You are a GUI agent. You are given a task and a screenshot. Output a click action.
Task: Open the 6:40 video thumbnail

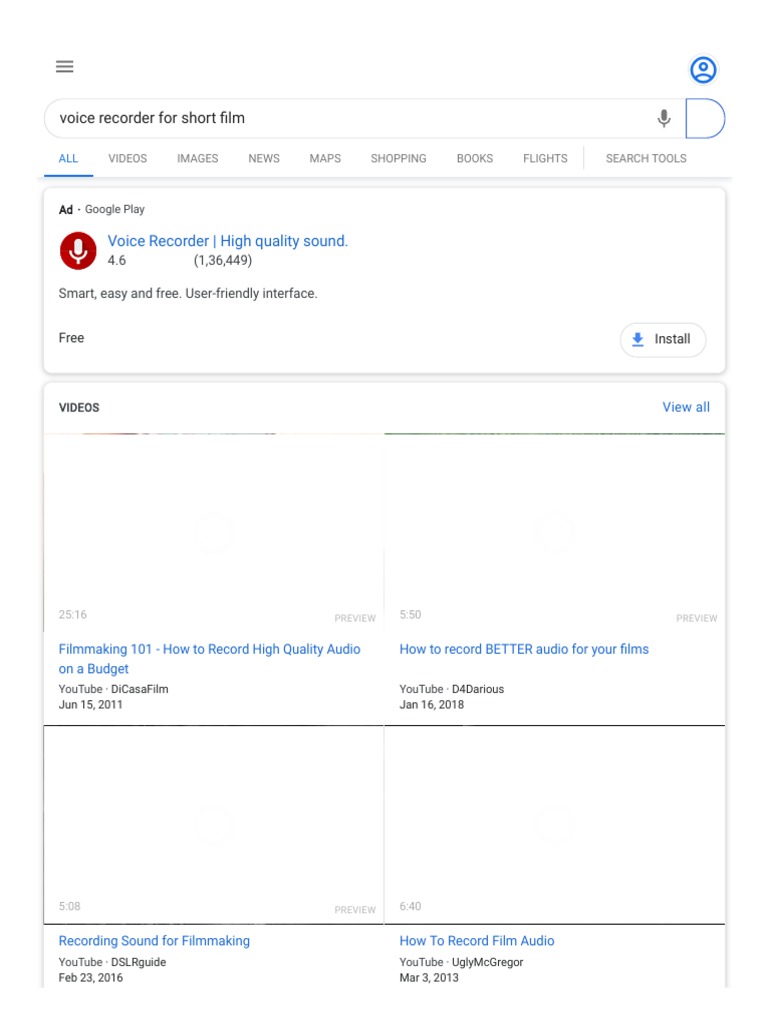point(554,824)
